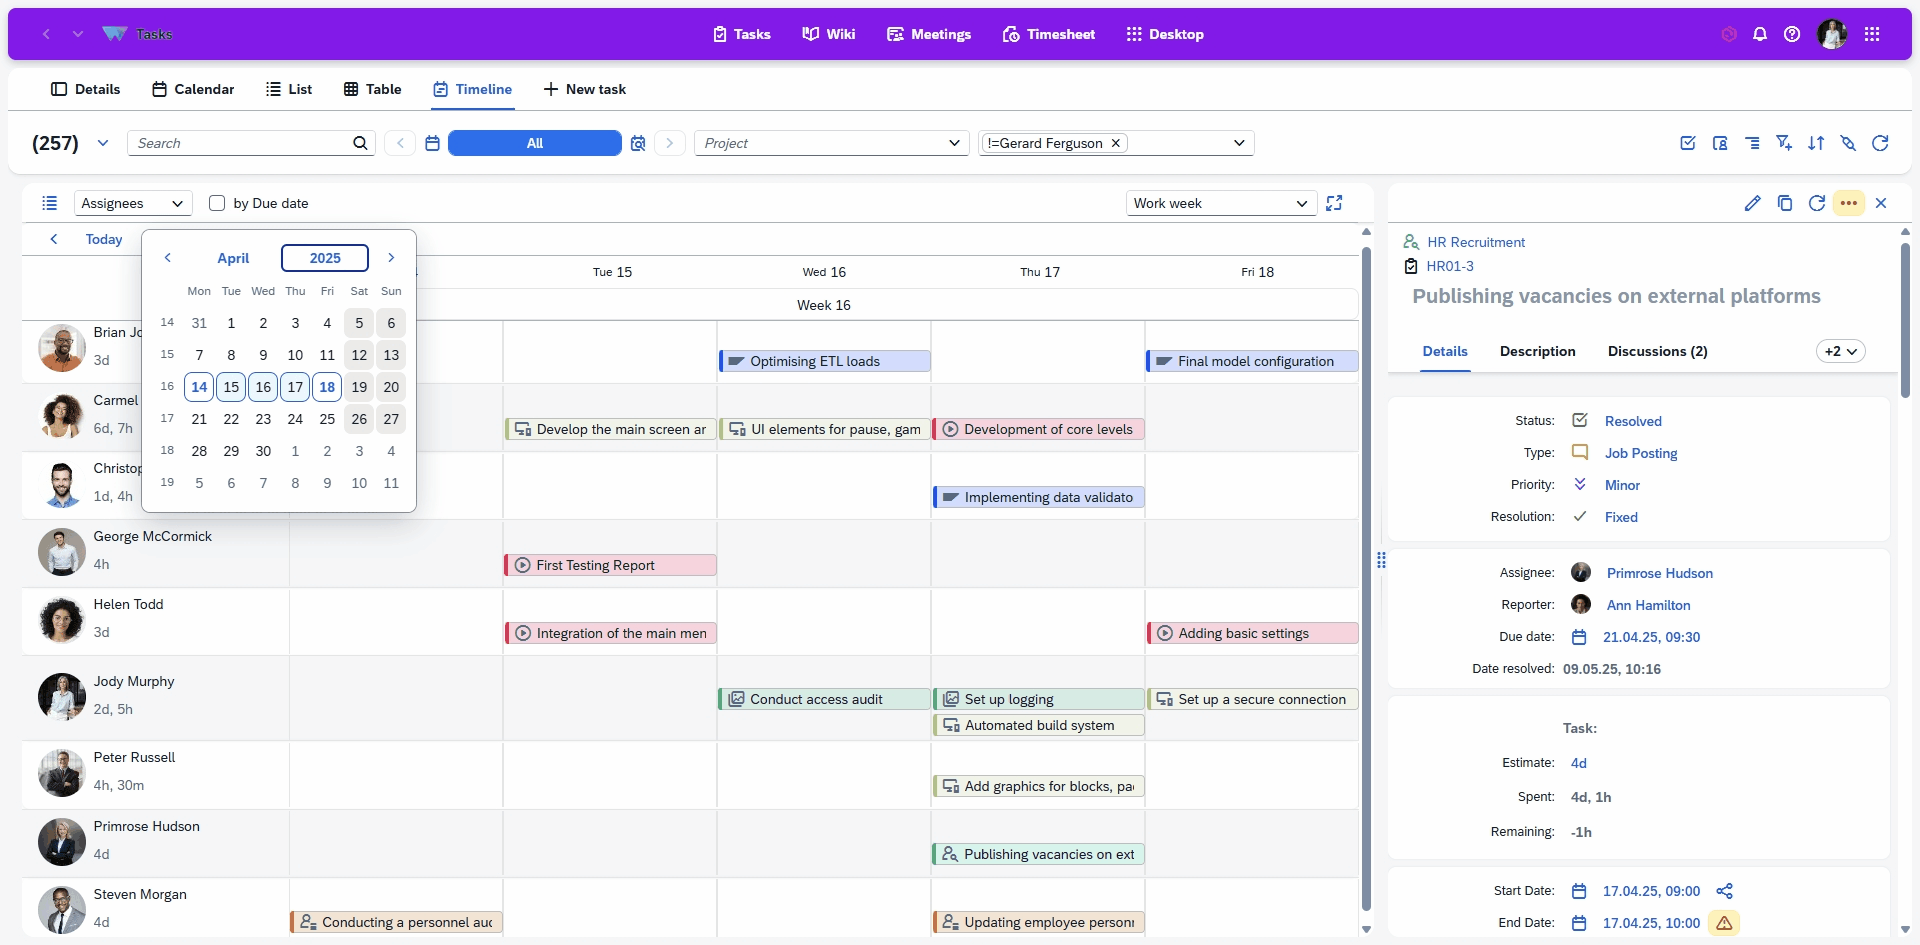Open the three-dots more actions menu

[x=1848, y=203]
